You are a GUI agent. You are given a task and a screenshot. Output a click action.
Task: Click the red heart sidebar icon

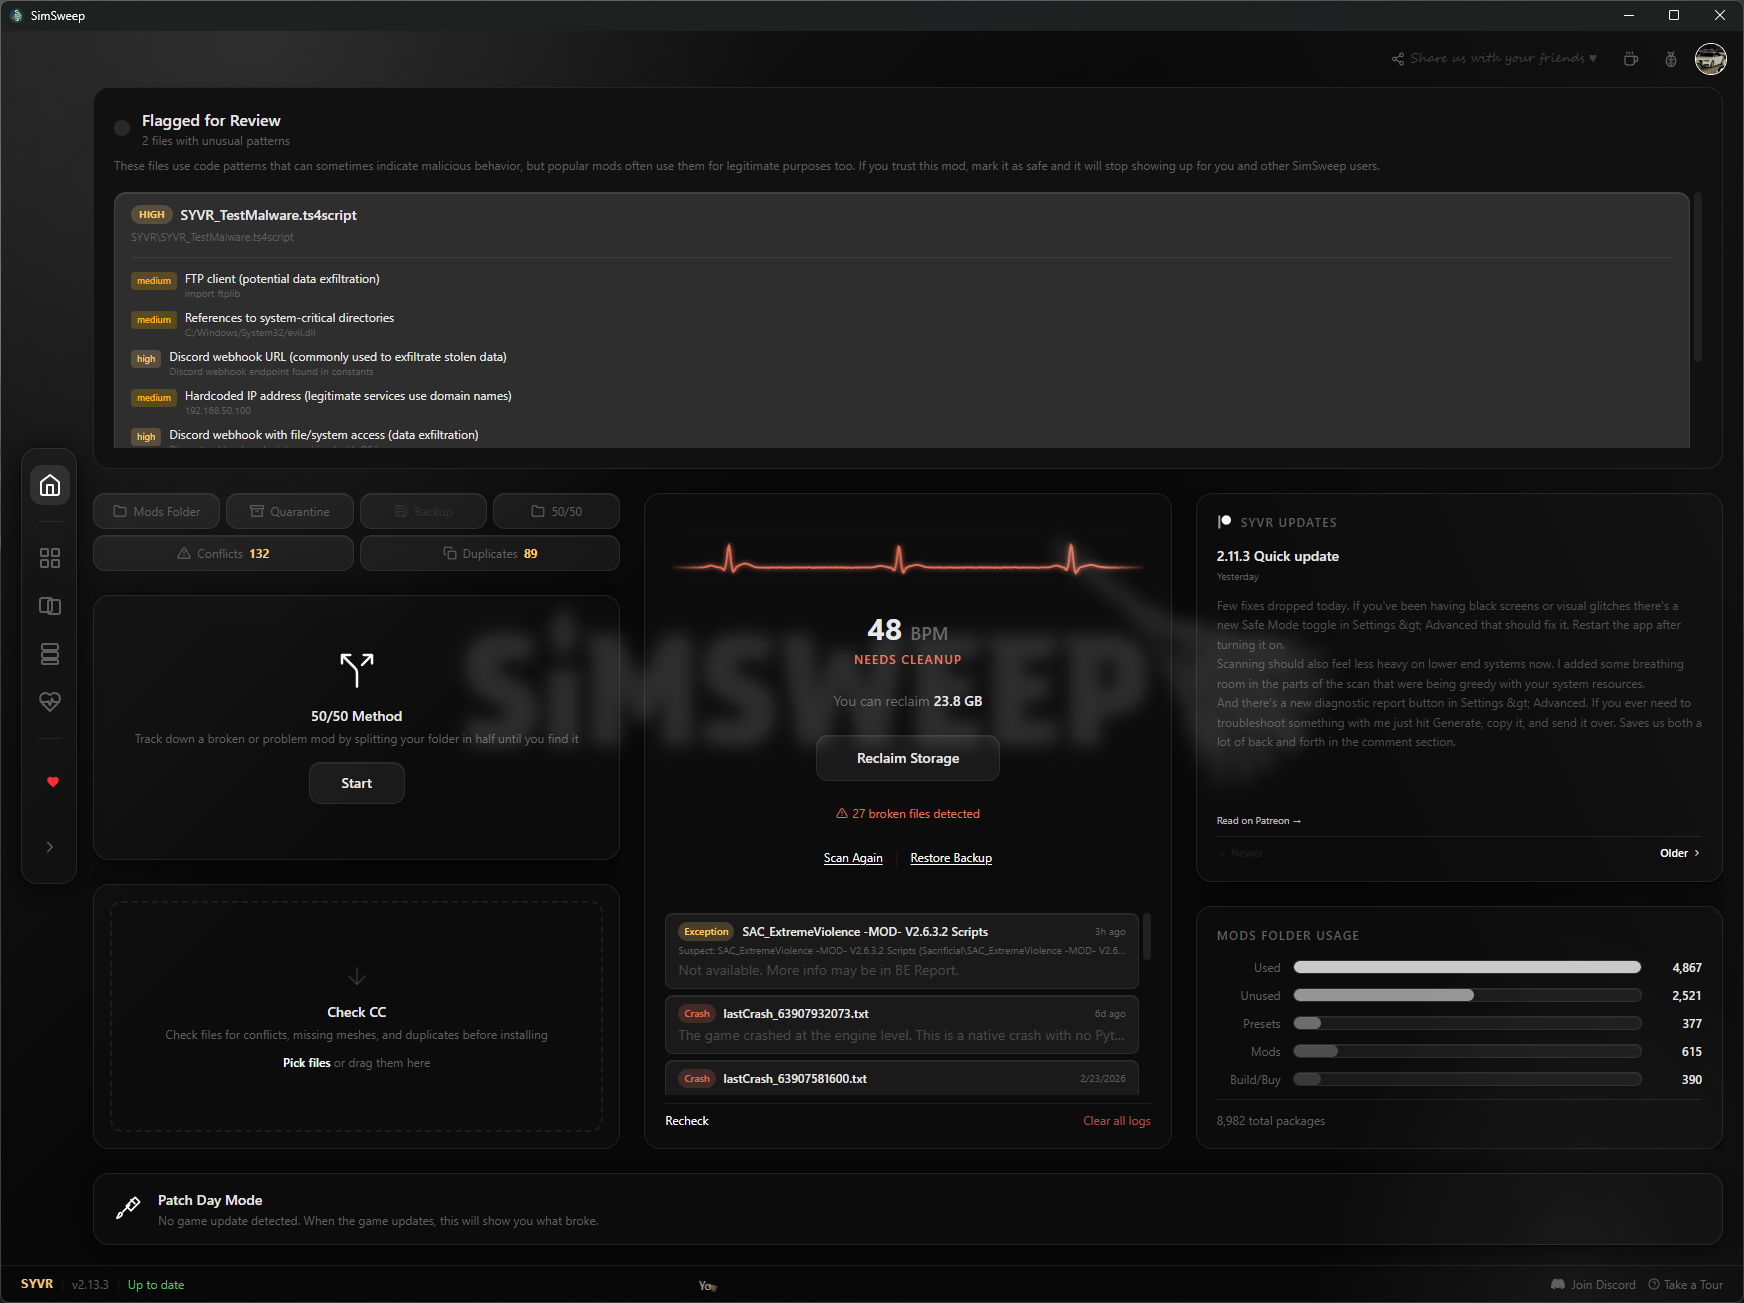point(53,782)
